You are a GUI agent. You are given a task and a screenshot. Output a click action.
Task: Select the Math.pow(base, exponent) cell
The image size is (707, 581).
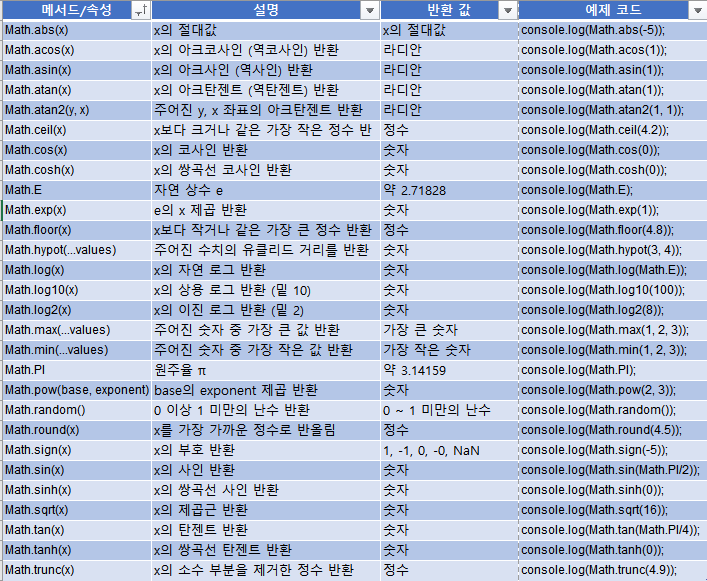tap(77, 390)
